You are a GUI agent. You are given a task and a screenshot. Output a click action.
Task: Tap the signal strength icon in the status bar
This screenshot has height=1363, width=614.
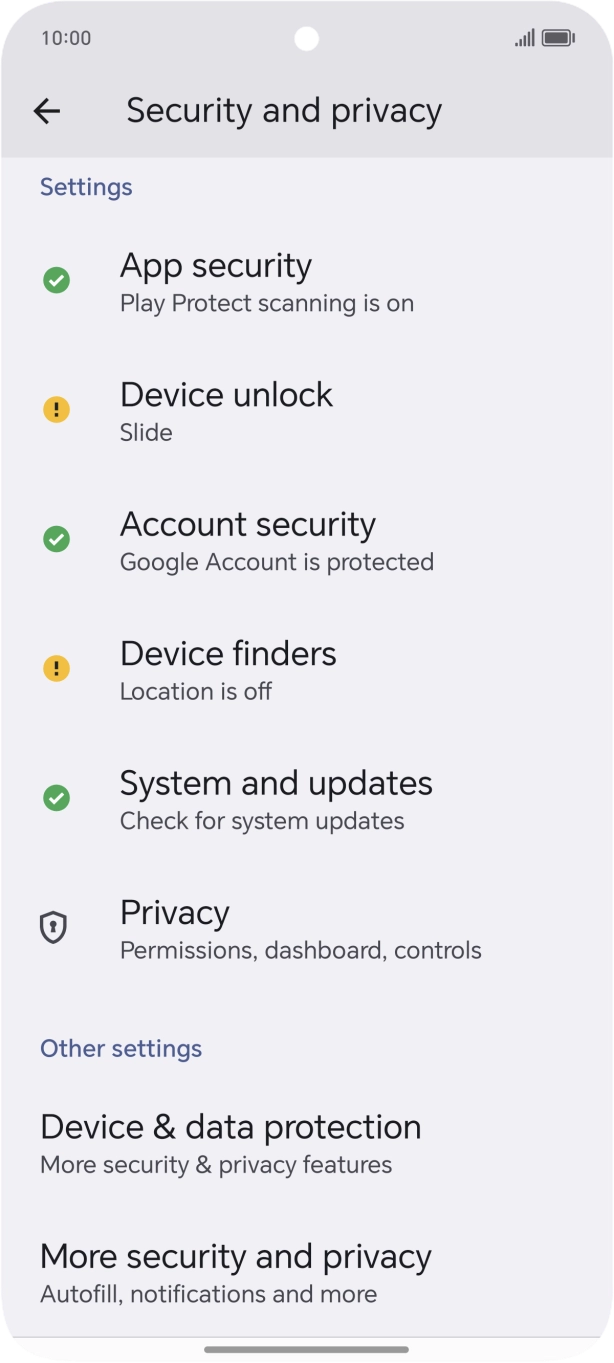pyautogui.click(x=522, y=38)
